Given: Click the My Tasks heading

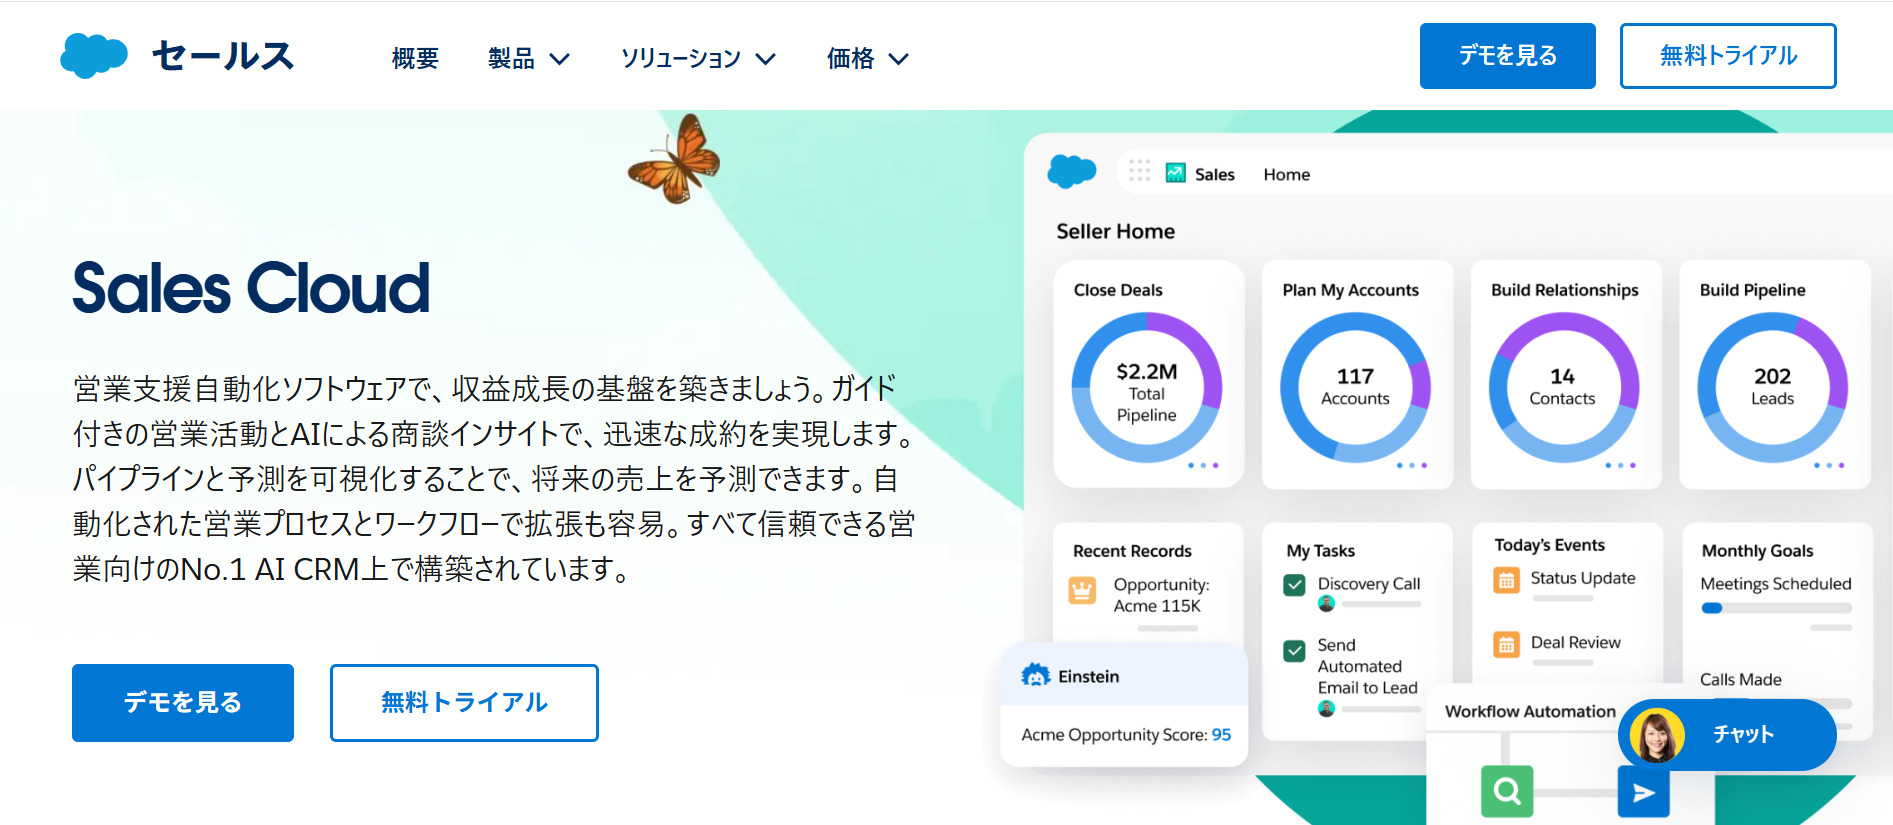Looking at the screenshot, I should pyautogui.click(x=1321, y=551).
